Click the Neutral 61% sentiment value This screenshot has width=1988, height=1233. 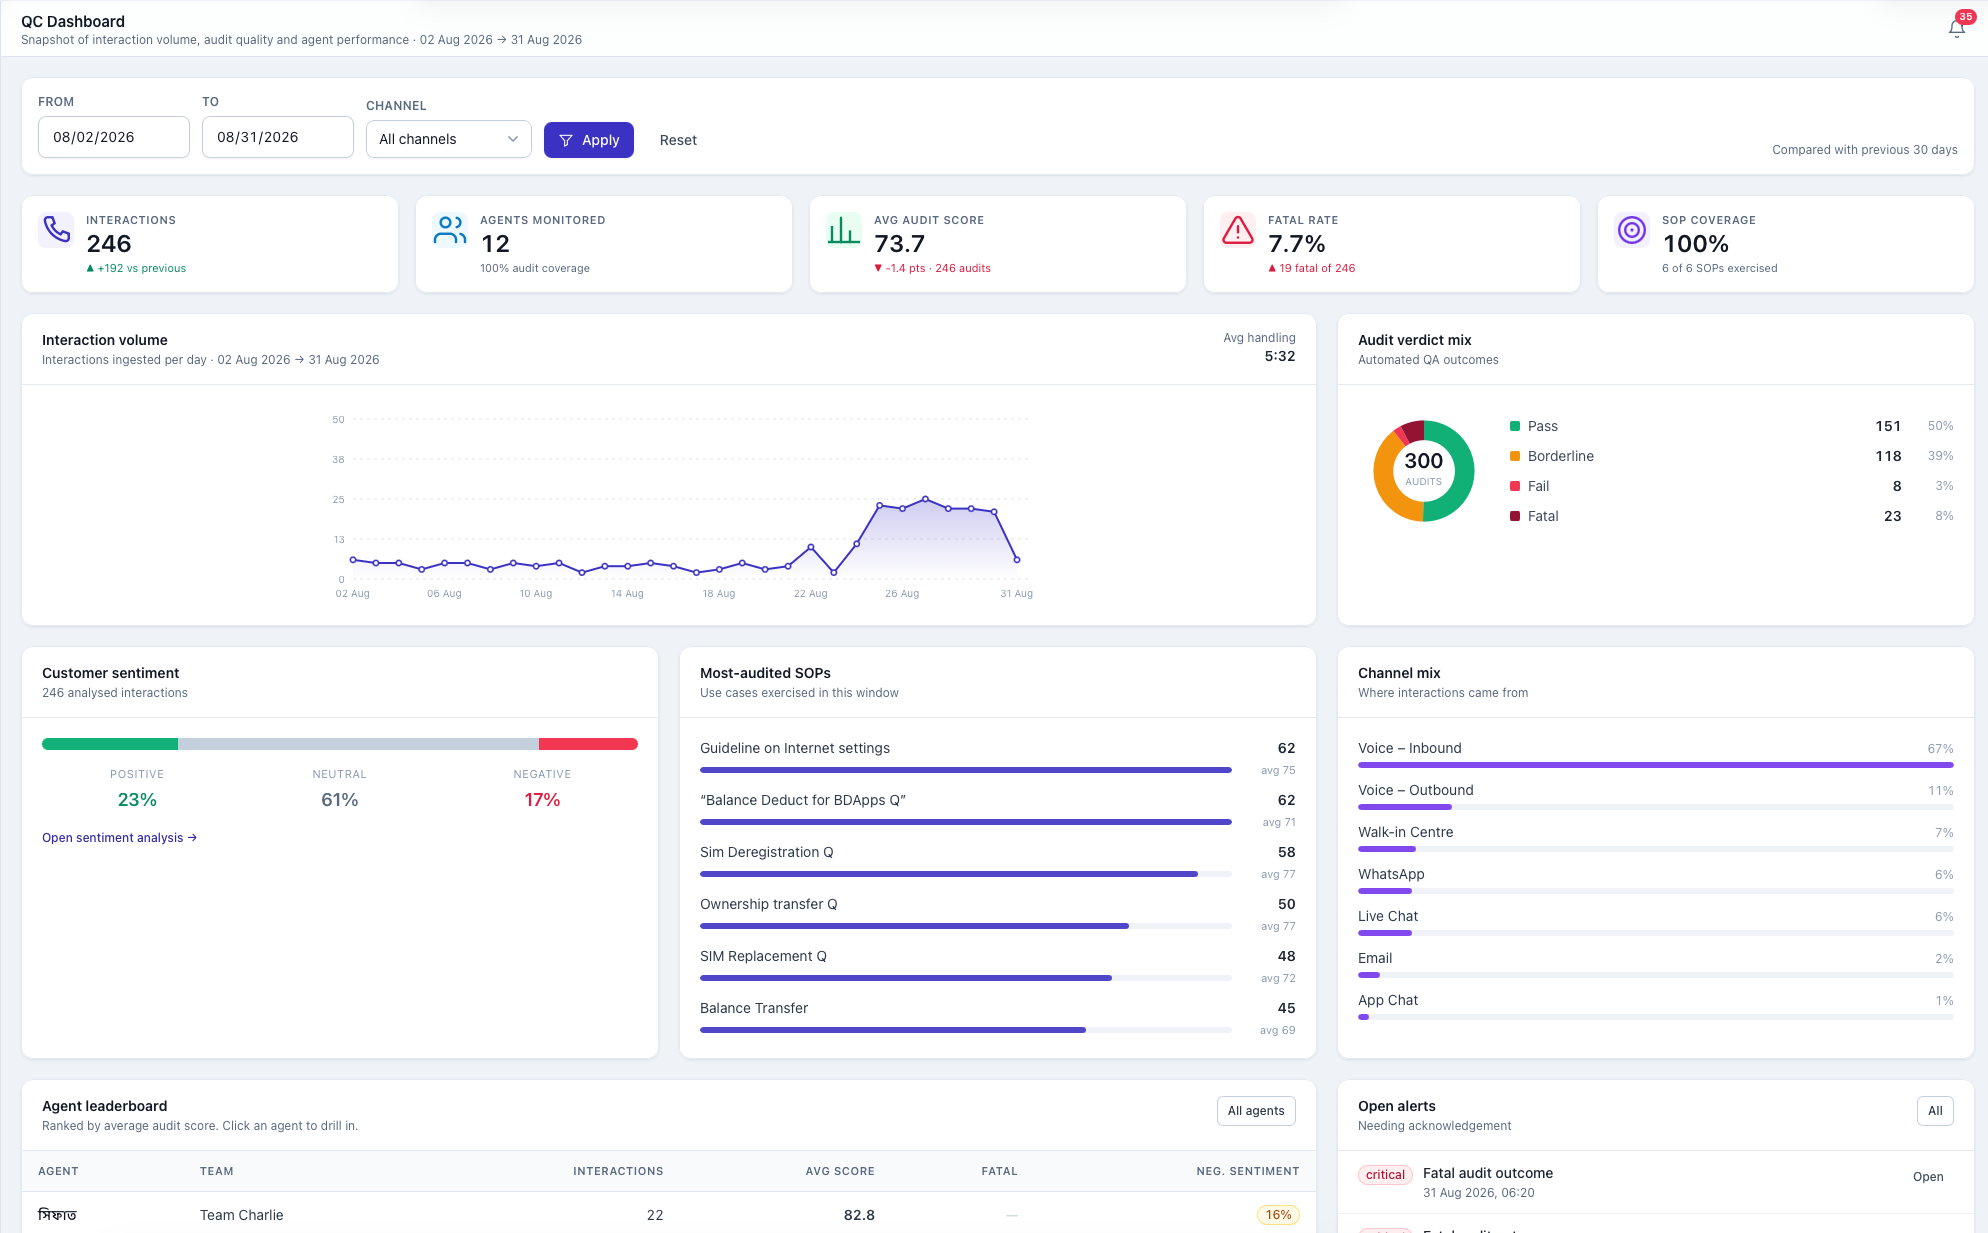340,800
